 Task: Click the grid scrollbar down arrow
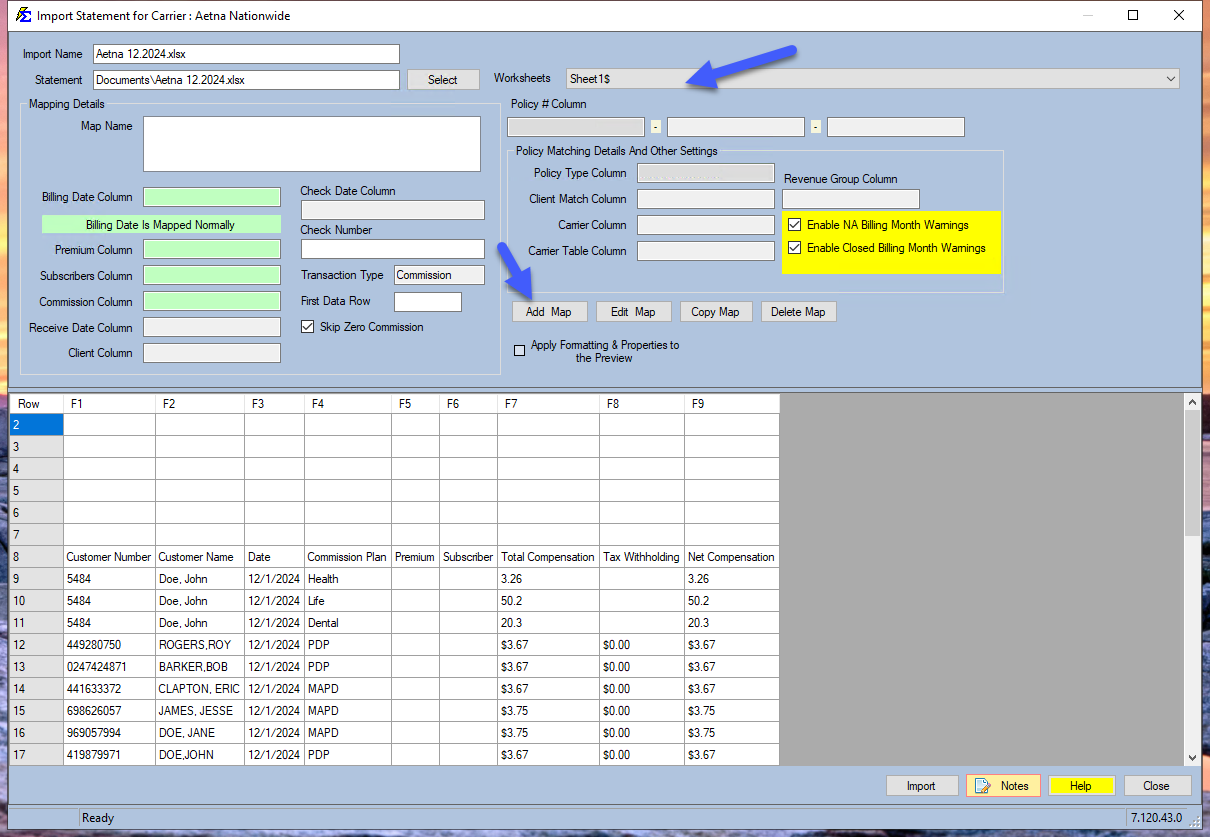[1192, 757]
